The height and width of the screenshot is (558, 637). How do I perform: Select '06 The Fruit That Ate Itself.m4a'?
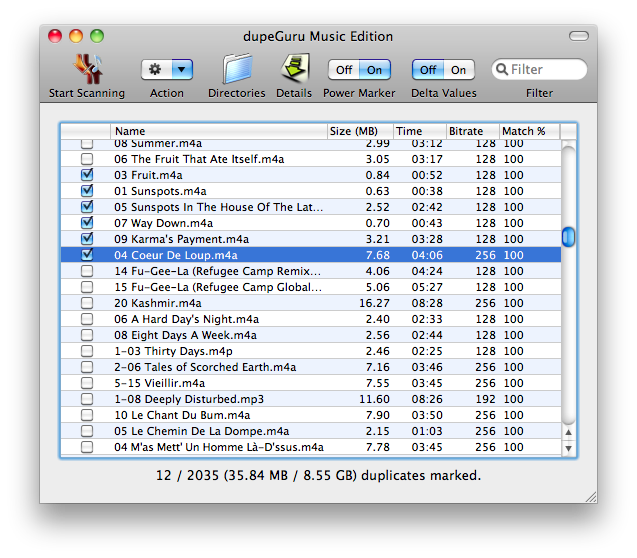point(311,159)
